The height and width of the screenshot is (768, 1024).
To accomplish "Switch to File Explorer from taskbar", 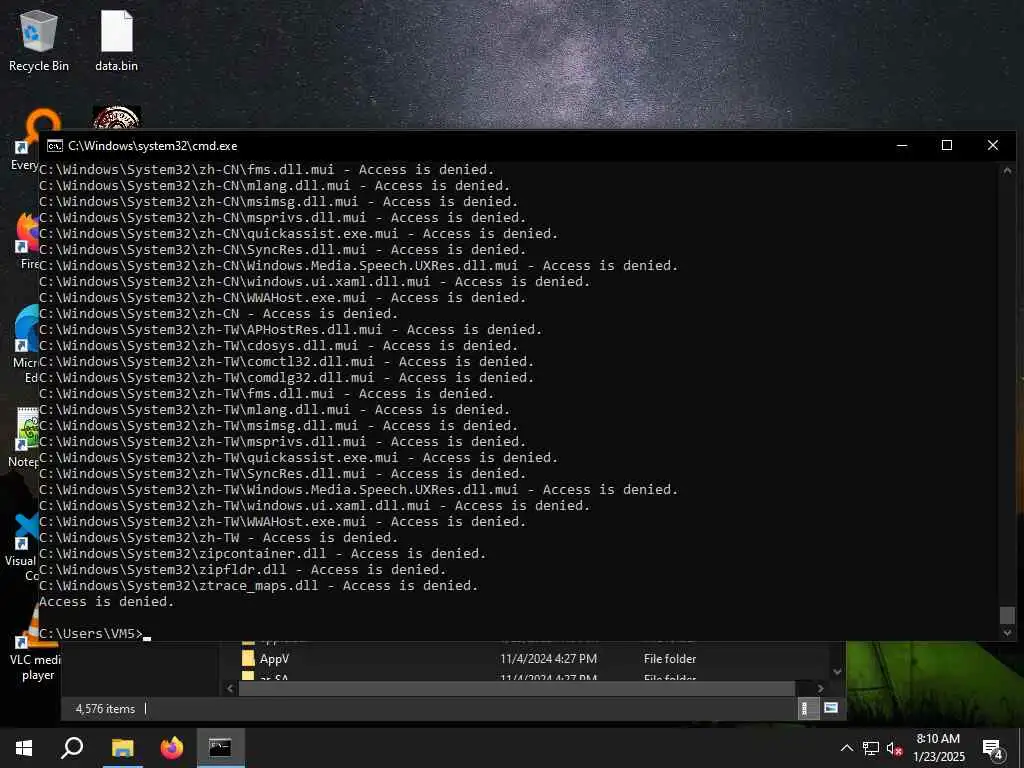I will pos(122,748).
